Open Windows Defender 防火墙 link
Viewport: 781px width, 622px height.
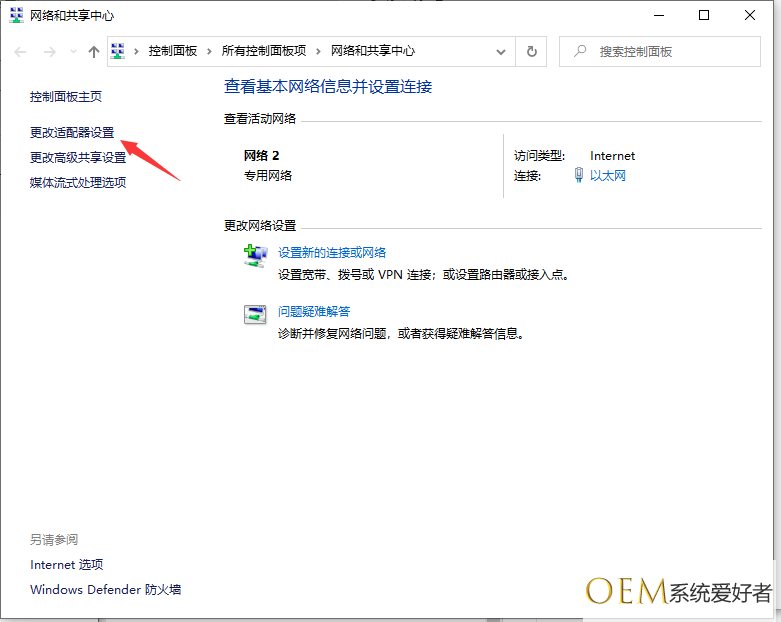tap(105, 590)
